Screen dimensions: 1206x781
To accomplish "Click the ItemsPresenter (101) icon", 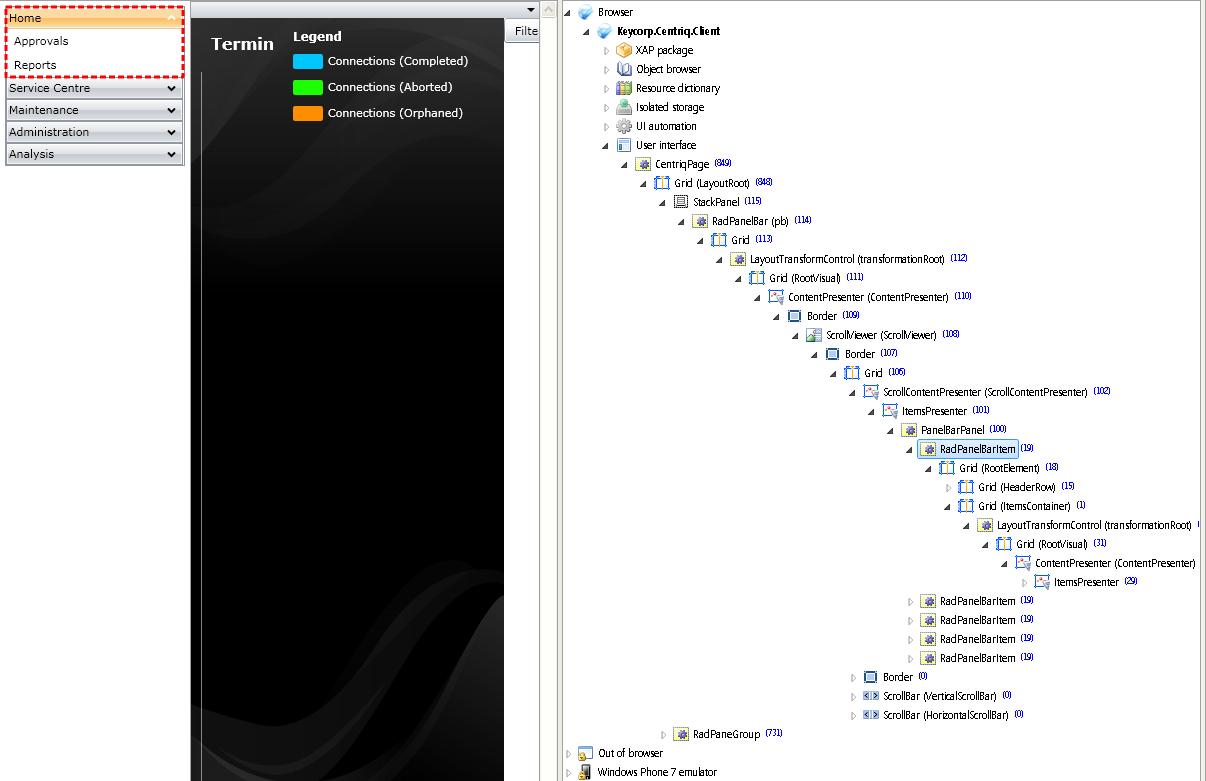I will click(x=890, y=411).
